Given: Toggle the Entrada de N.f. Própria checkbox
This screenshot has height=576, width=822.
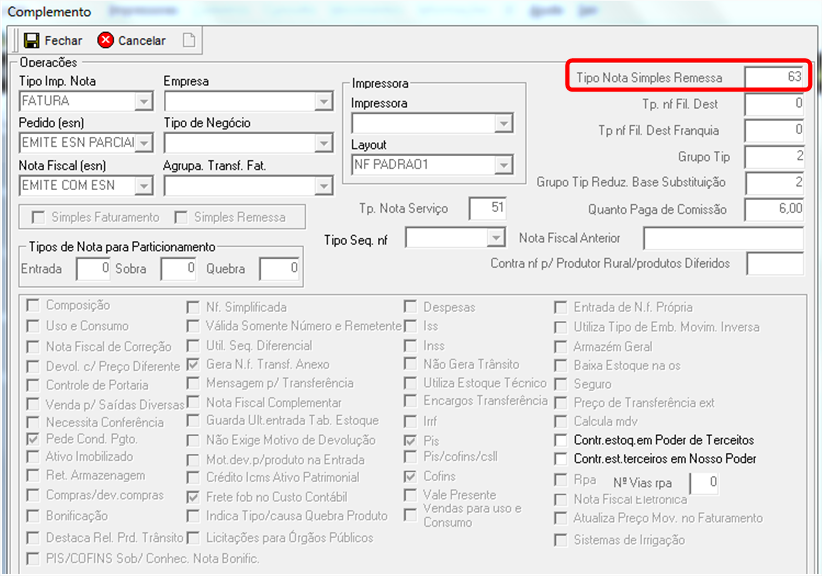Looking at the screenshot, I should click(x=561, y=307).
